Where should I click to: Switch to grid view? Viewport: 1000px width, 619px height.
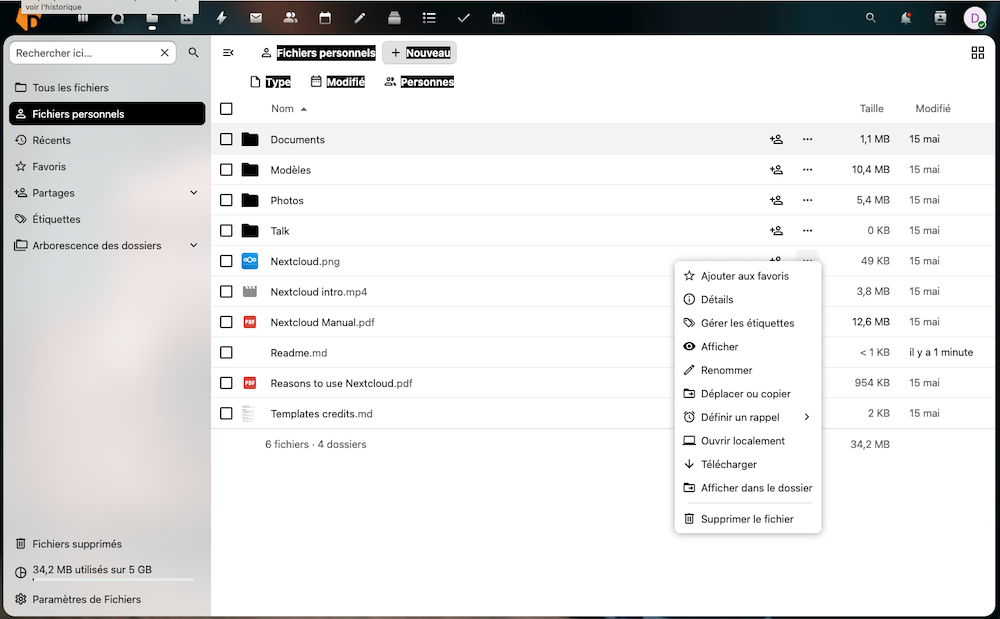977,53
